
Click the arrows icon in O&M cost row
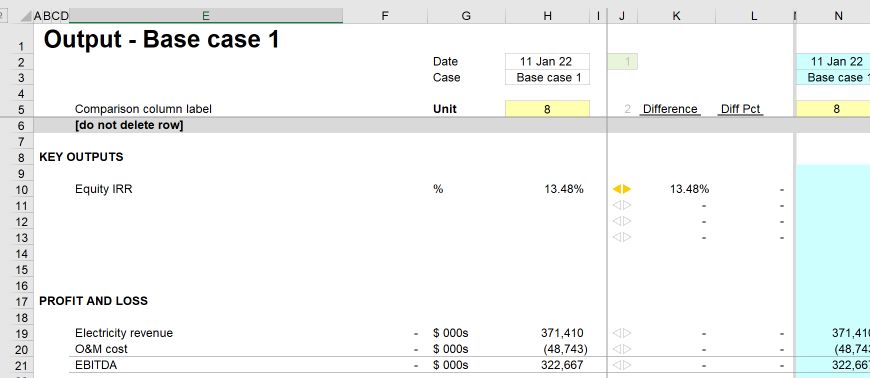(622, 349)
